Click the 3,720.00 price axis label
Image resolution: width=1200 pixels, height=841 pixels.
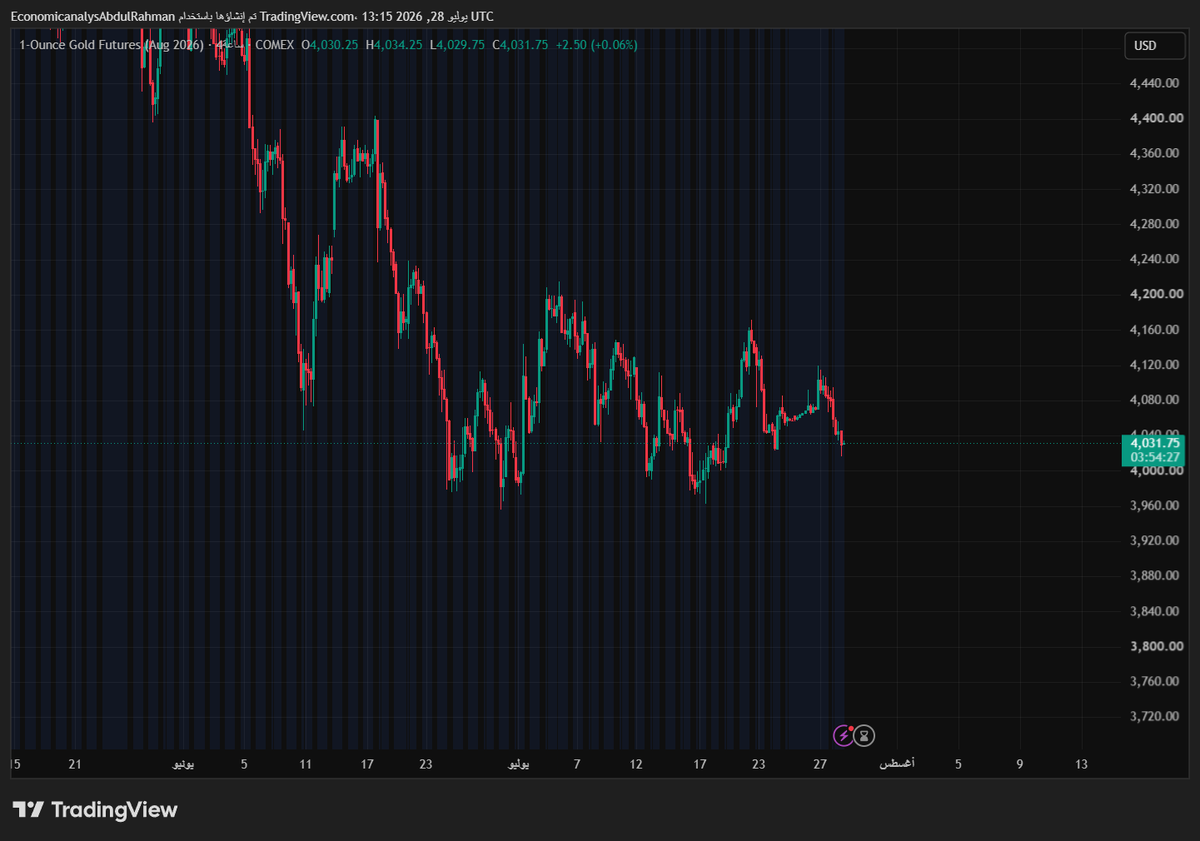point(1154,716)
